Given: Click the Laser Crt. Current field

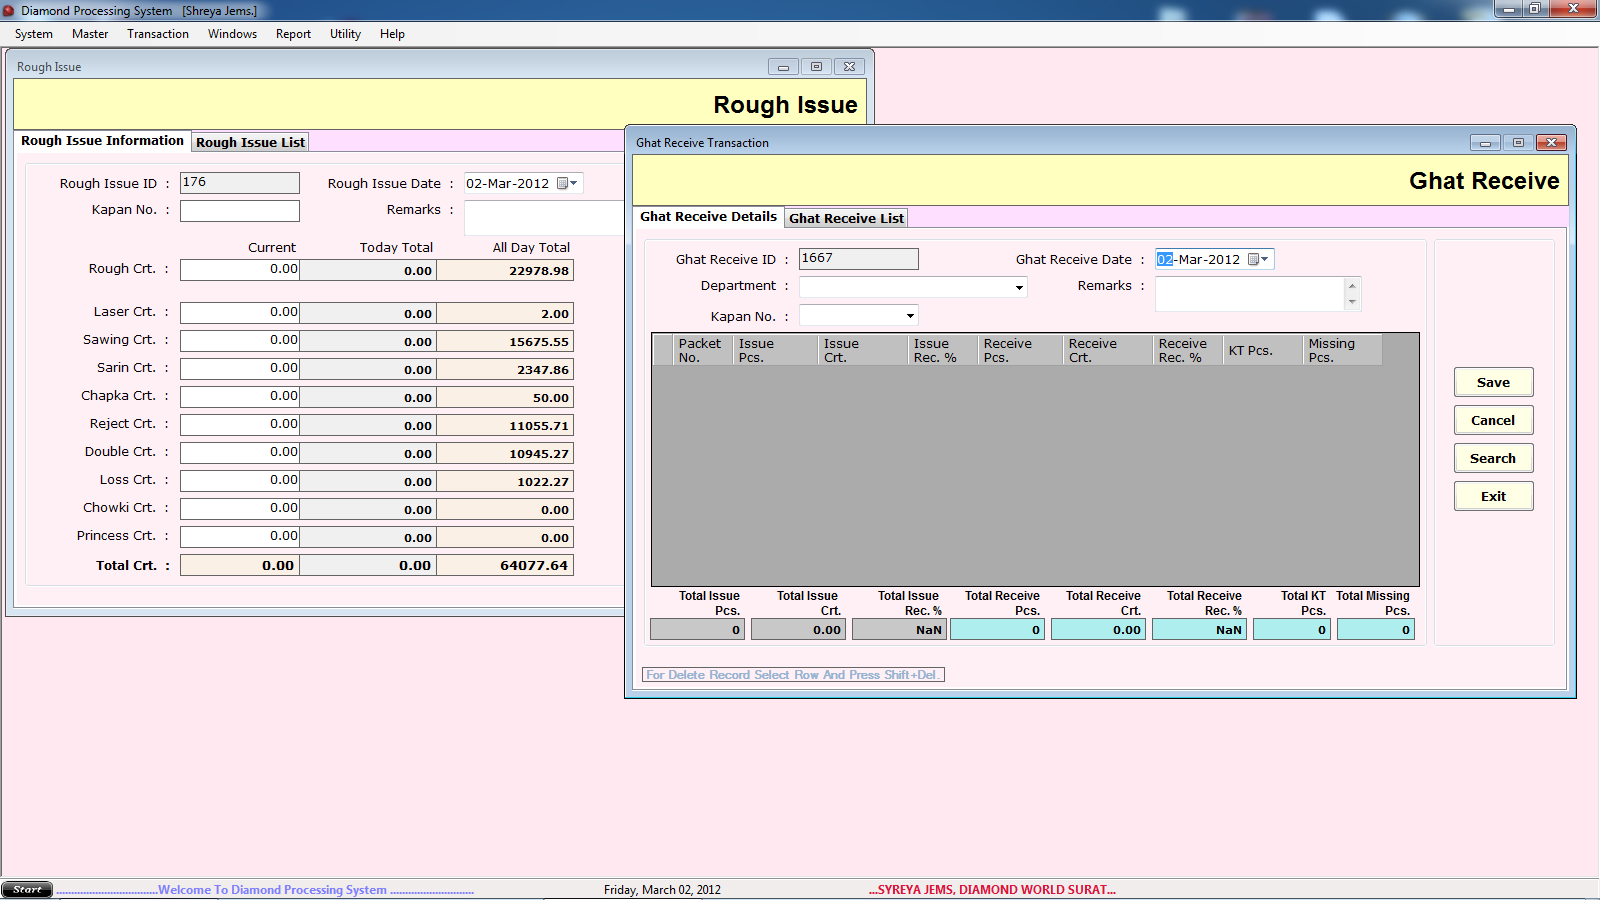Looking at the screenshot, I should point(240,312).
